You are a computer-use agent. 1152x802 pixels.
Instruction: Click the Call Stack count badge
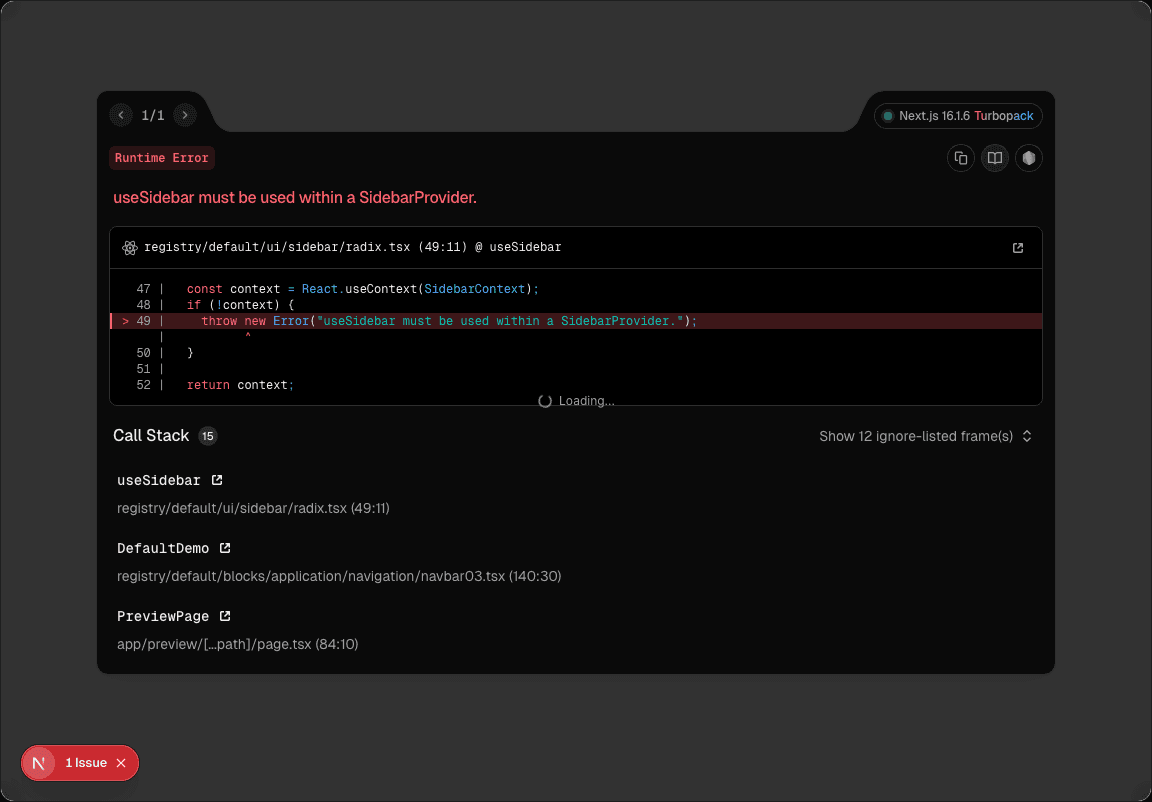208,436
